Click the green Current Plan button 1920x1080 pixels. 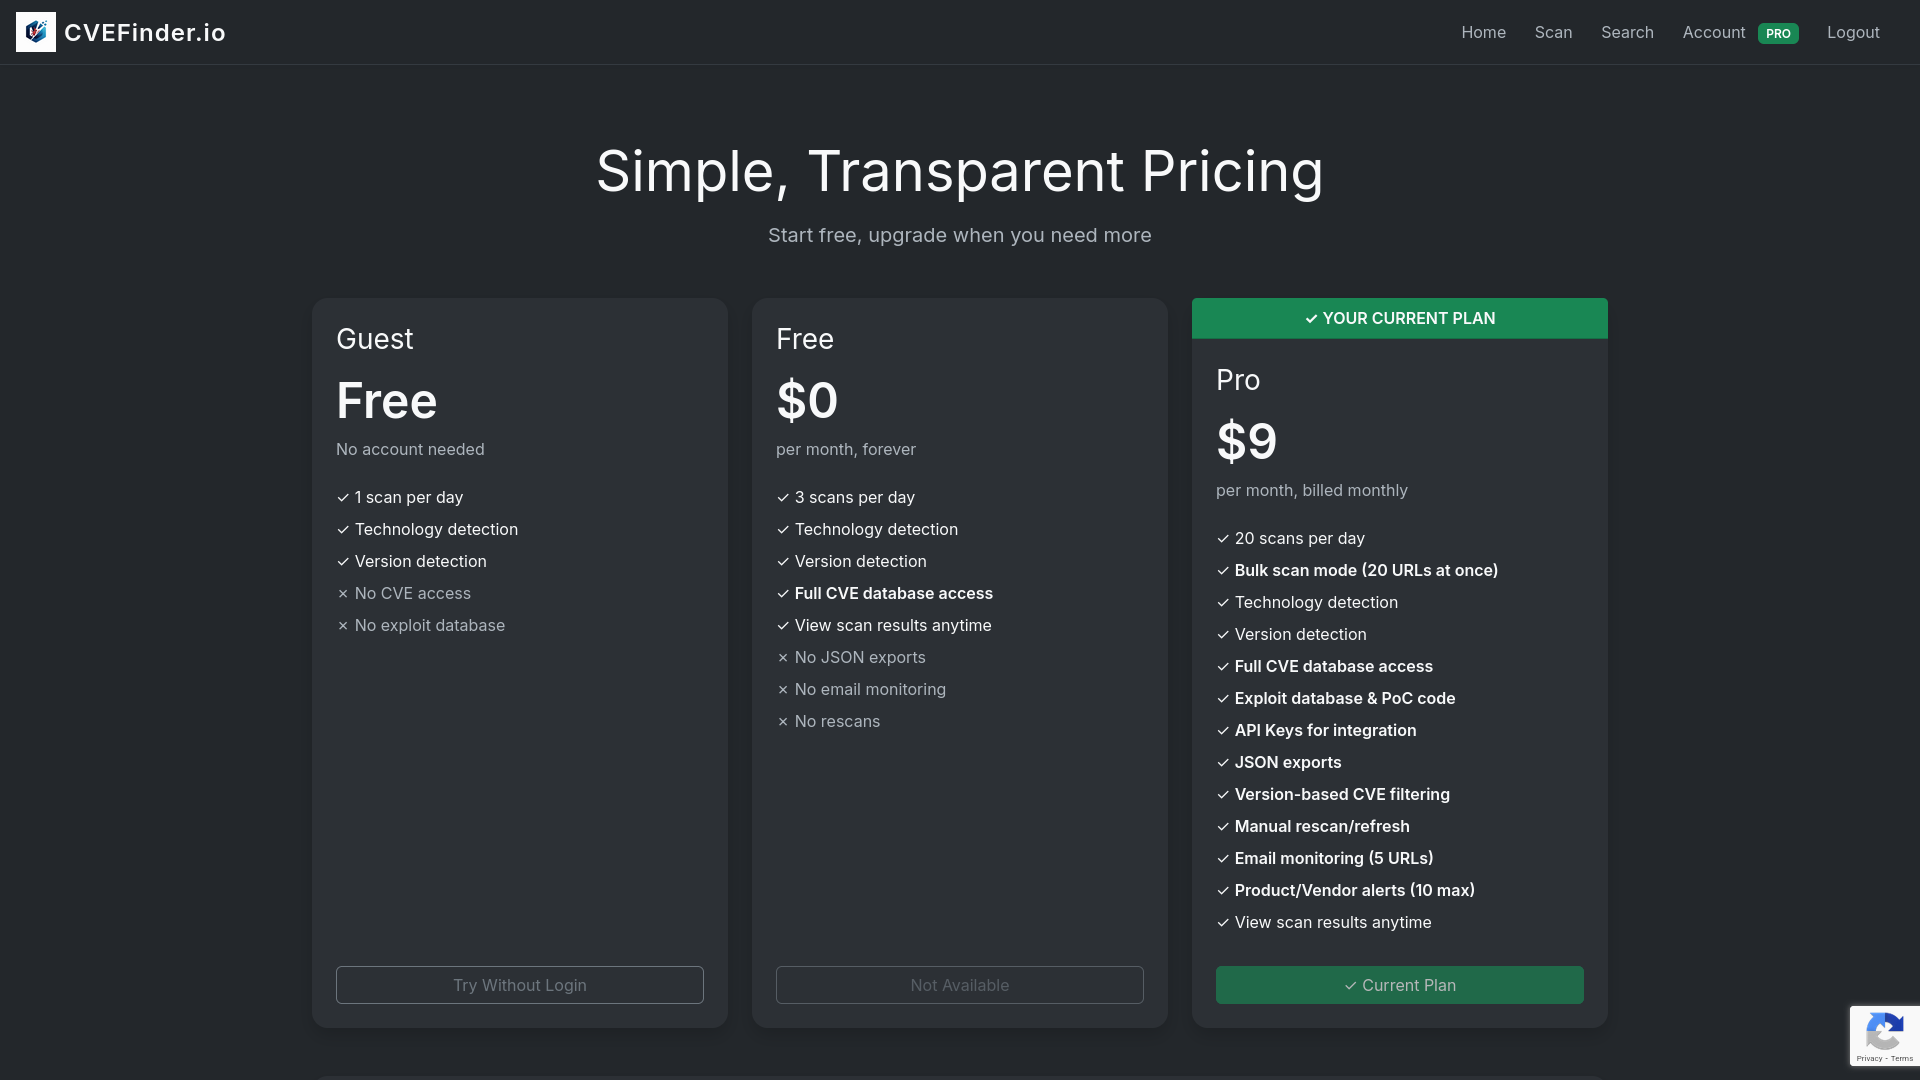pos(1399,985)
